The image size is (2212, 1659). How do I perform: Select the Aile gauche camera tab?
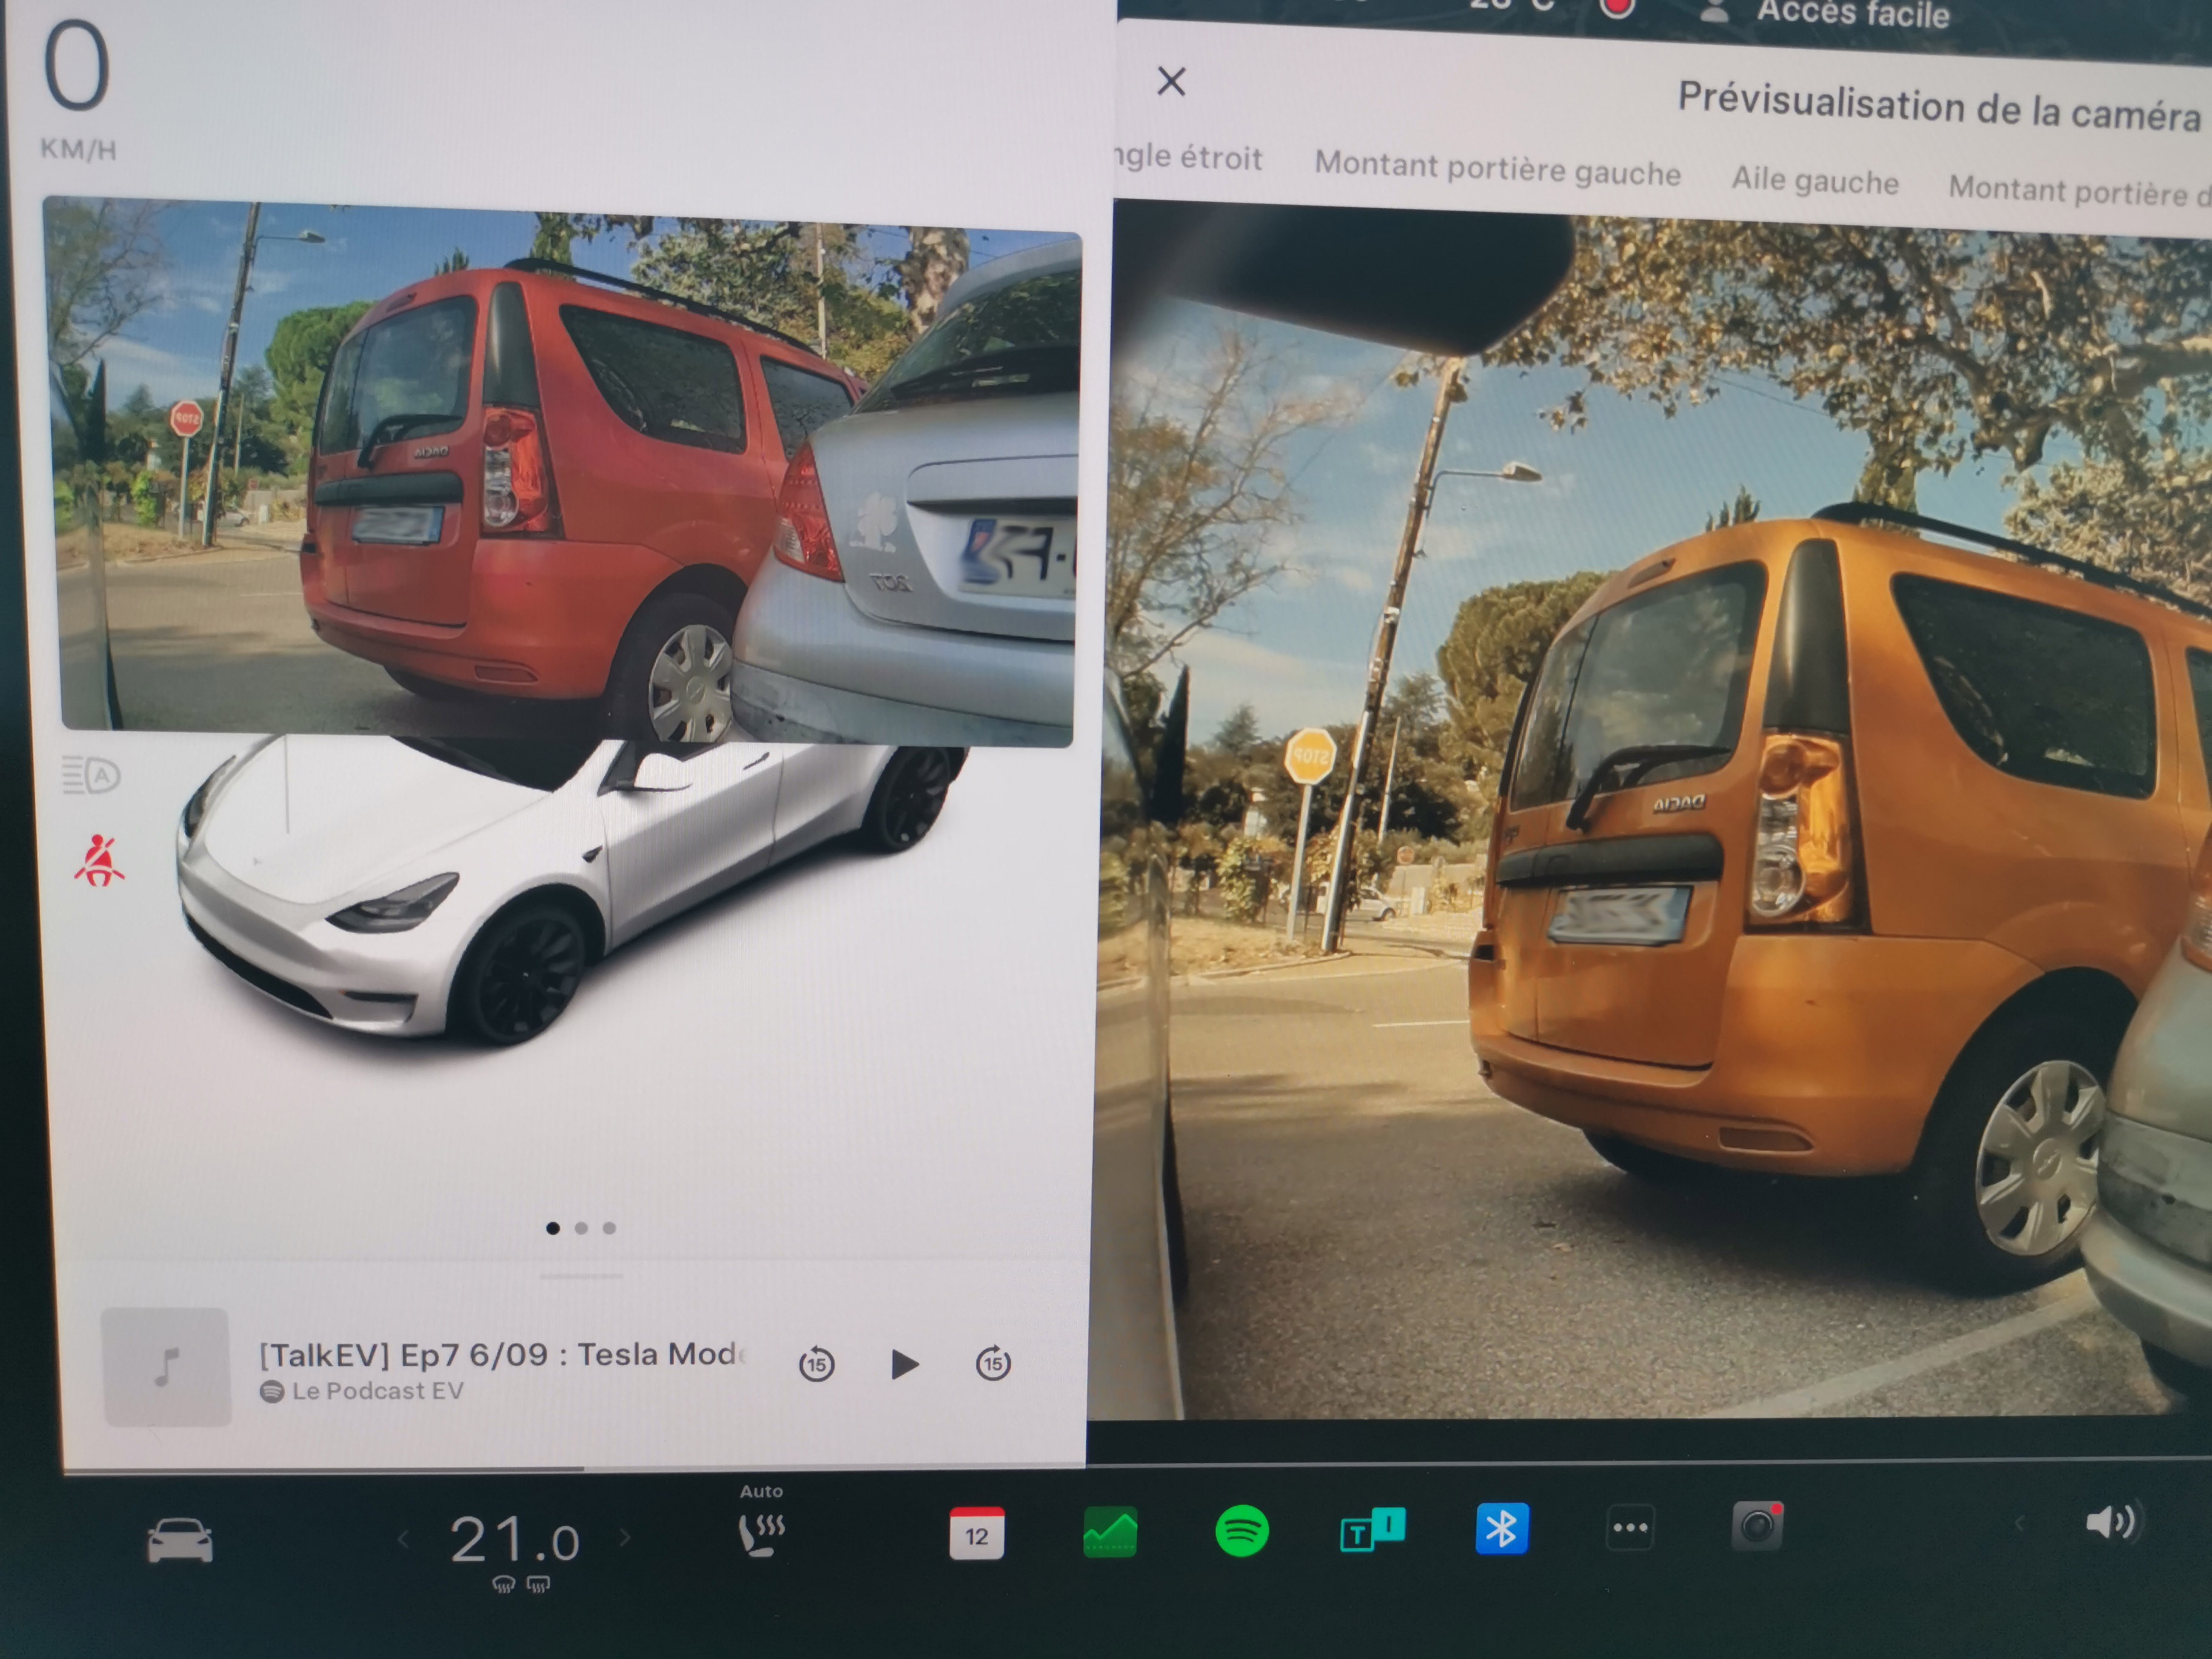pos(1814,182)
